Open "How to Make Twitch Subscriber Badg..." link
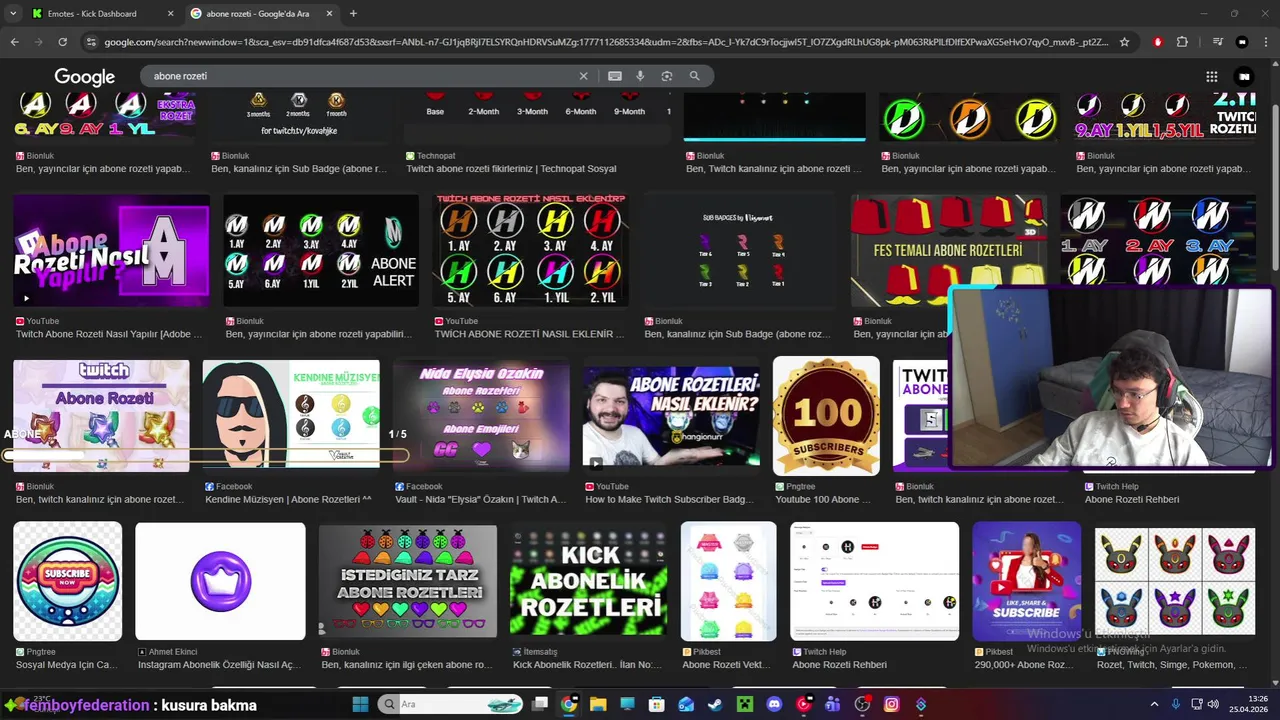 click(x=669, y=499)
